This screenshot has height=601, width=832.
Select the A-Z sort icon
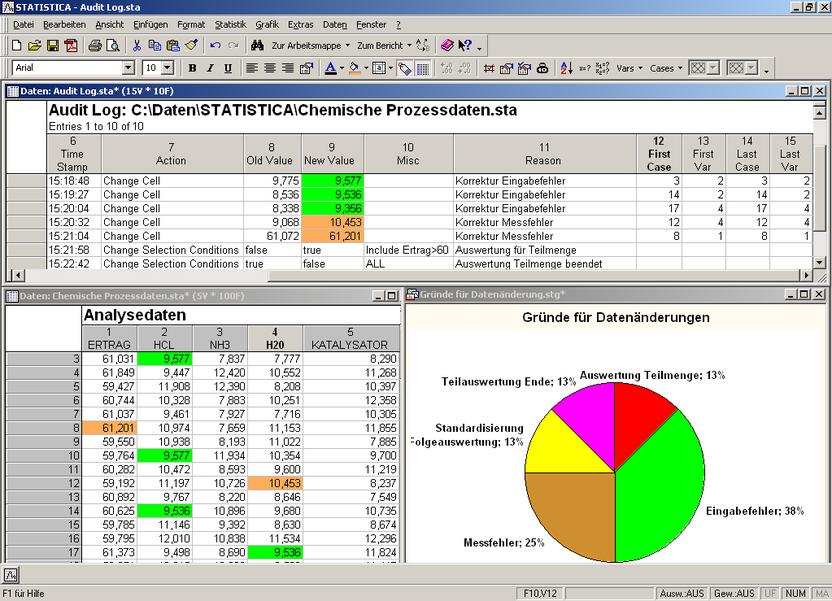(566, 68)
